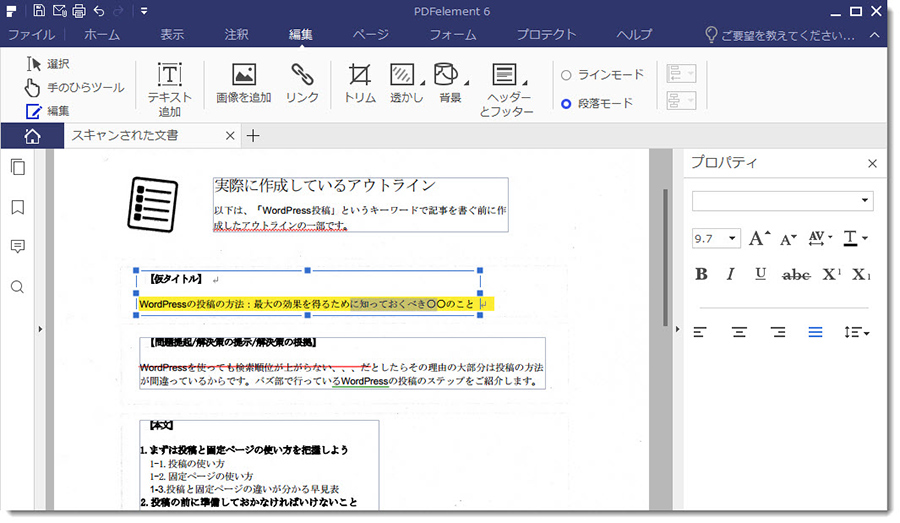This screenshot has width=900, height=523.
Task: Click the リンク link tool
Action: point(302,84)
